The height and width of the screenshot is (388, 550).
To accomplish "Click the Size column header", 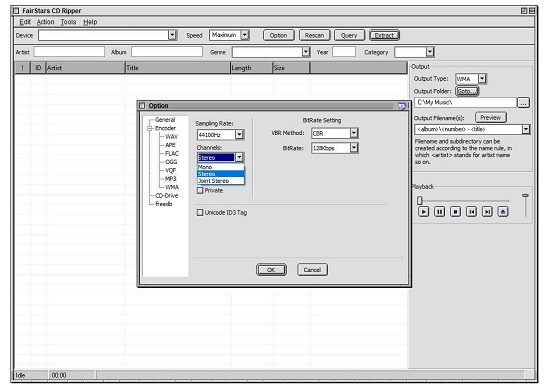I will tap(291, 68).
